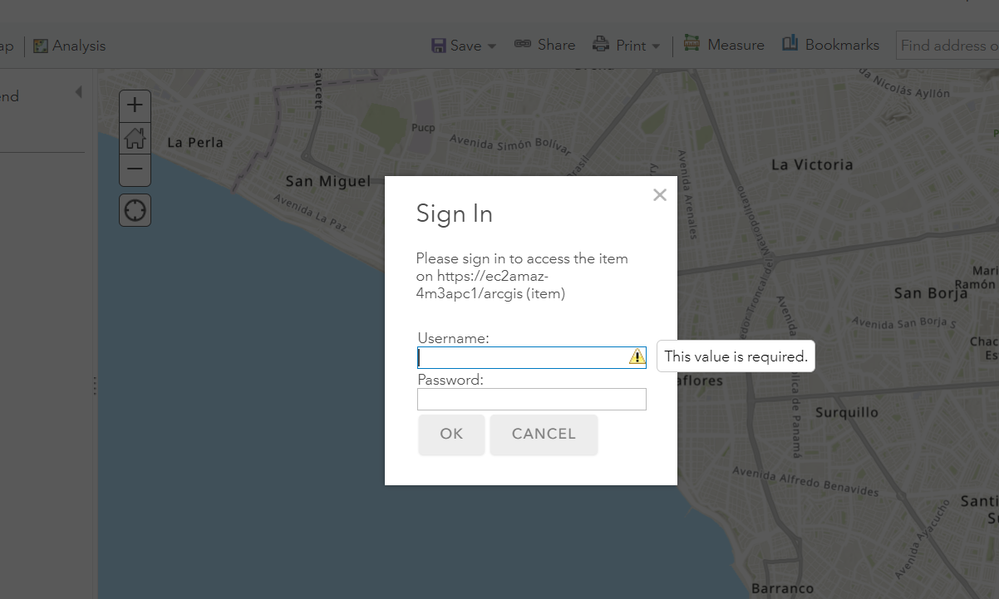
Task: Zoom in on the map
Action: (135, 105)
